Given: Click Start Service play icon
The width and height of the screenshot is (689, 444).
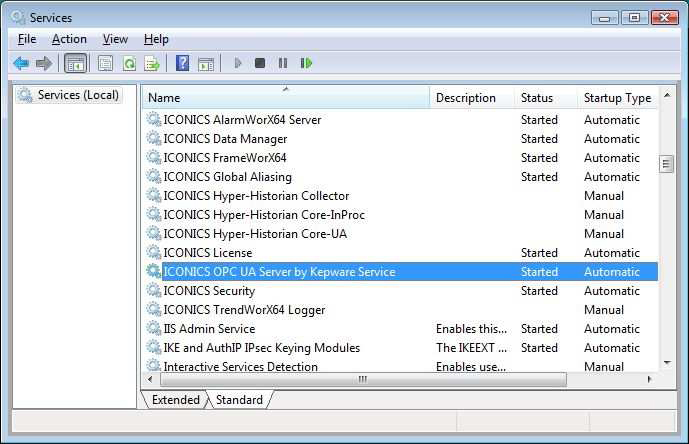Looking at the screenshot, I should [238, 63].
